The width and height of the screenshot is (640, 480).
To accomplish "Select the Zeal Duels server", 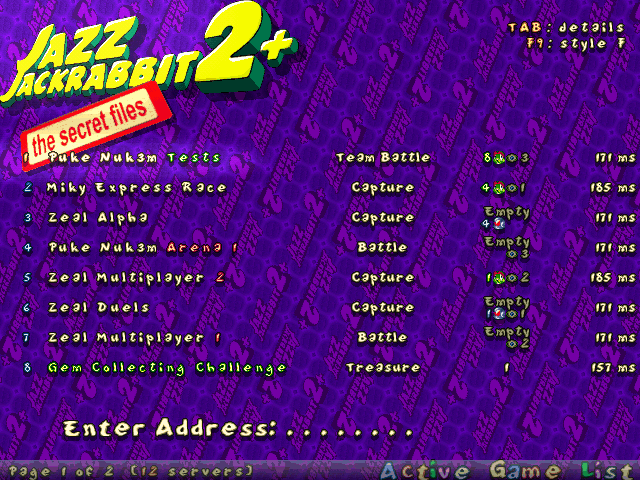I will pos(329,308).
